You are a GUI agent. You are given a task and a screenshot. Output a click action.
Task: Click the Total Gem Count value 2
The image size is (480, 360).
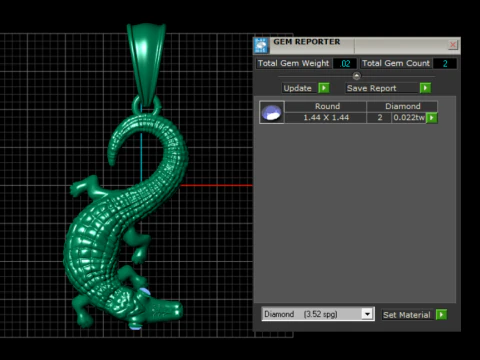pos(445,63)
